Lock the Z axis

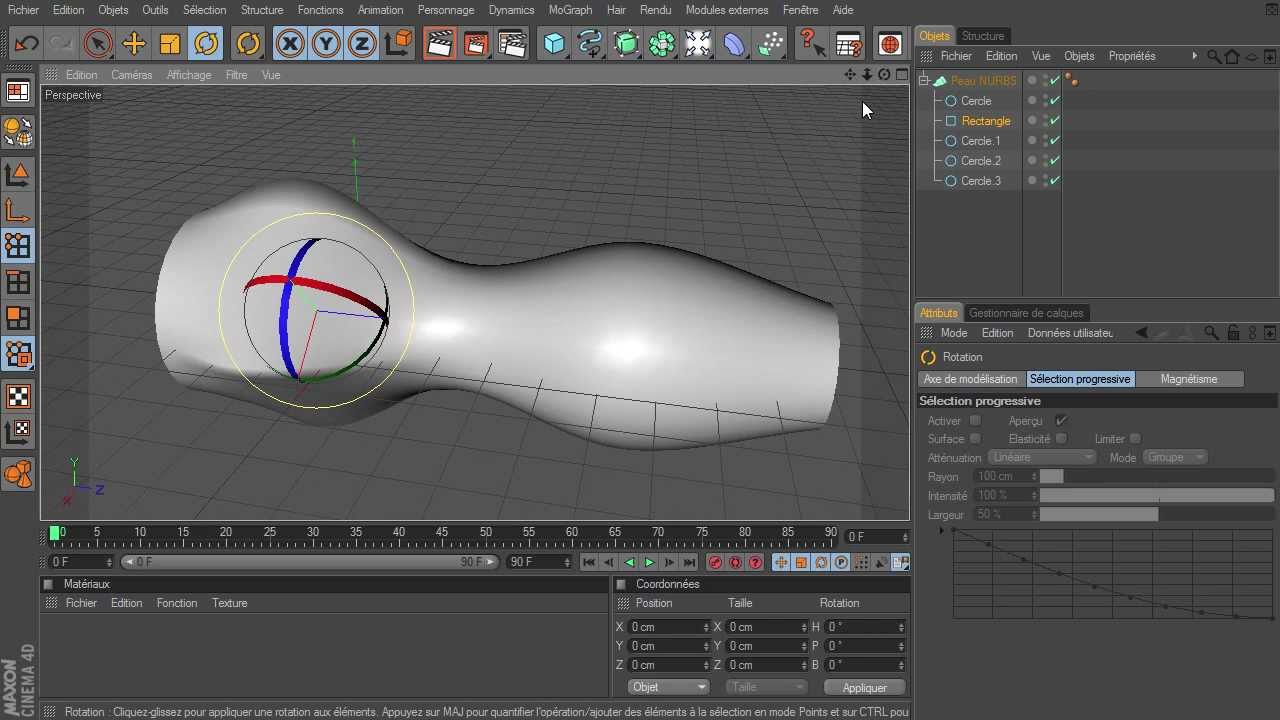(x=362, y=44)
